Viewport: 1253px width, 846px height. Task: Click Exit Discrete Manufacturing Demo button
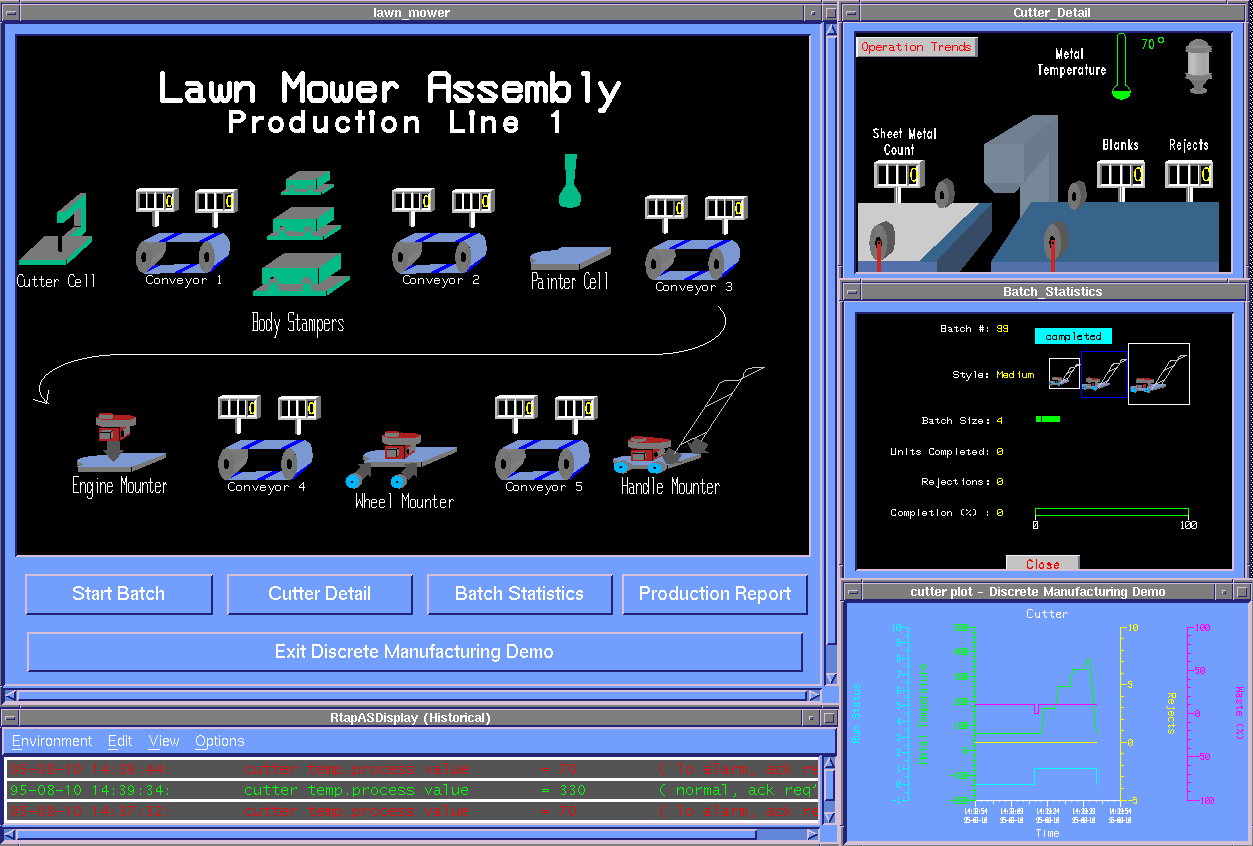click(x=414, y=652)
